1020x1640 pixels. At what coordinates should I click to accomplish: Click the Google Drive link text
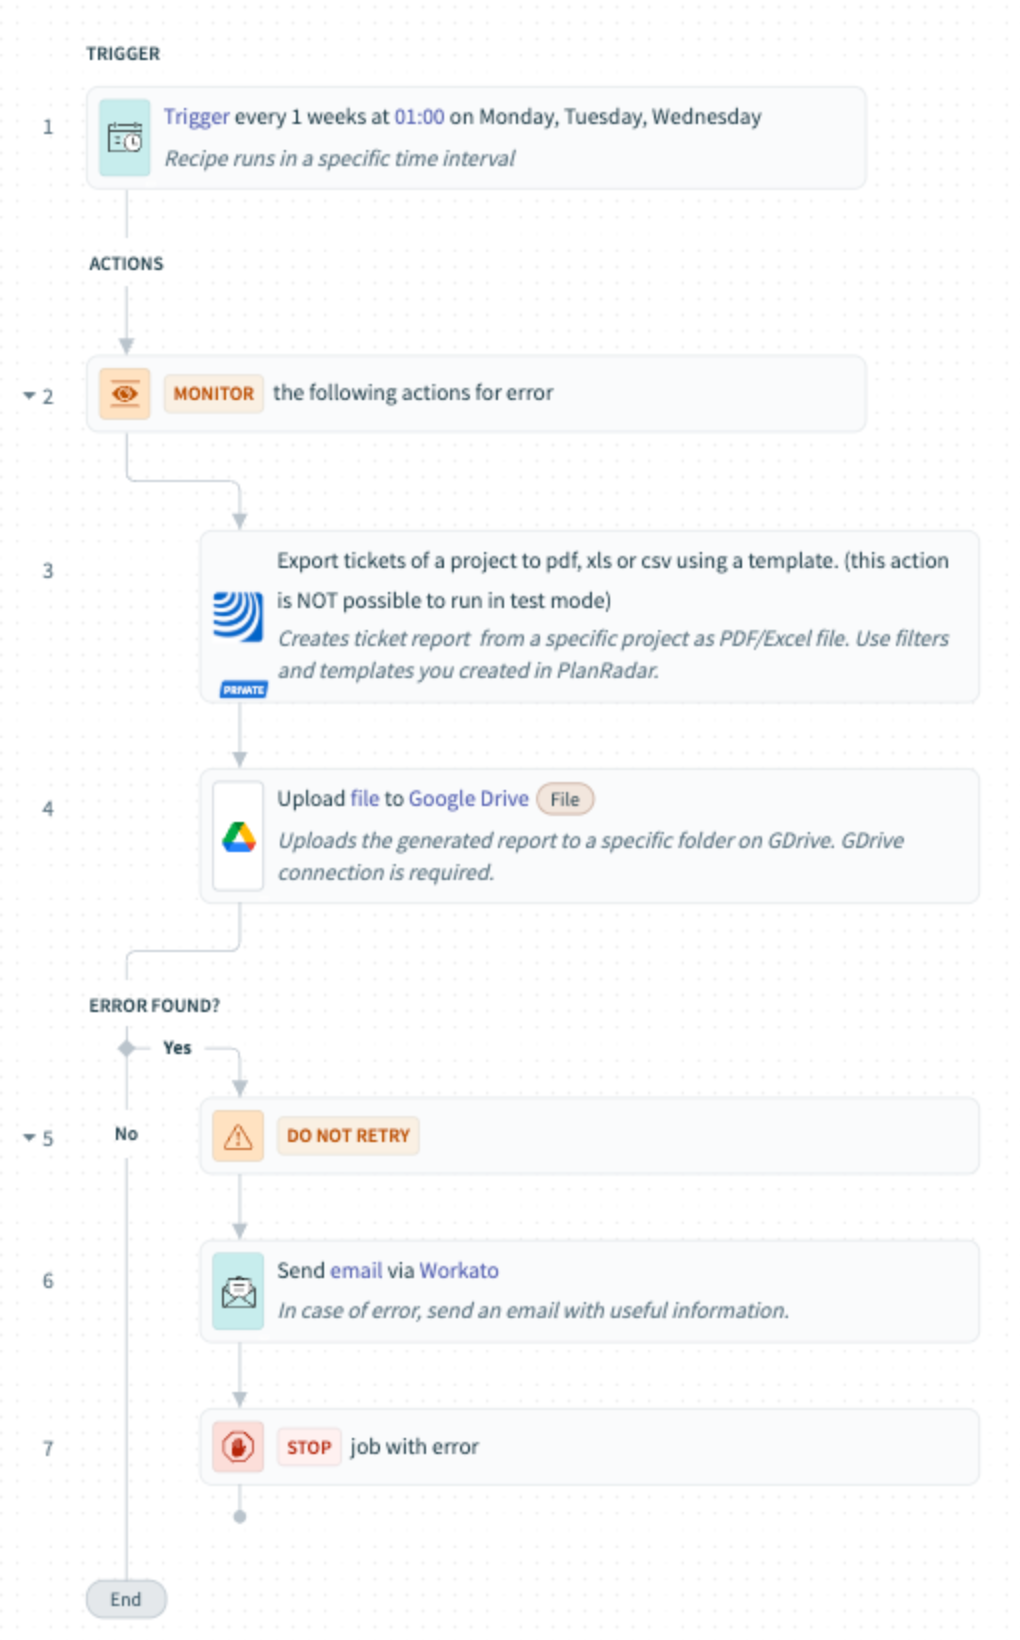tap(468, 799)
